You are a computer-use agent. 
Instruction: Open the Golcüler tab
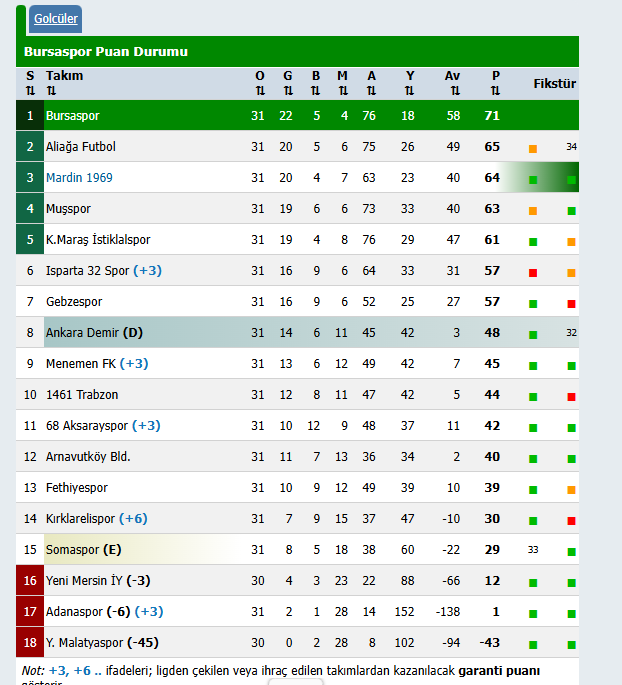[56, 19]
